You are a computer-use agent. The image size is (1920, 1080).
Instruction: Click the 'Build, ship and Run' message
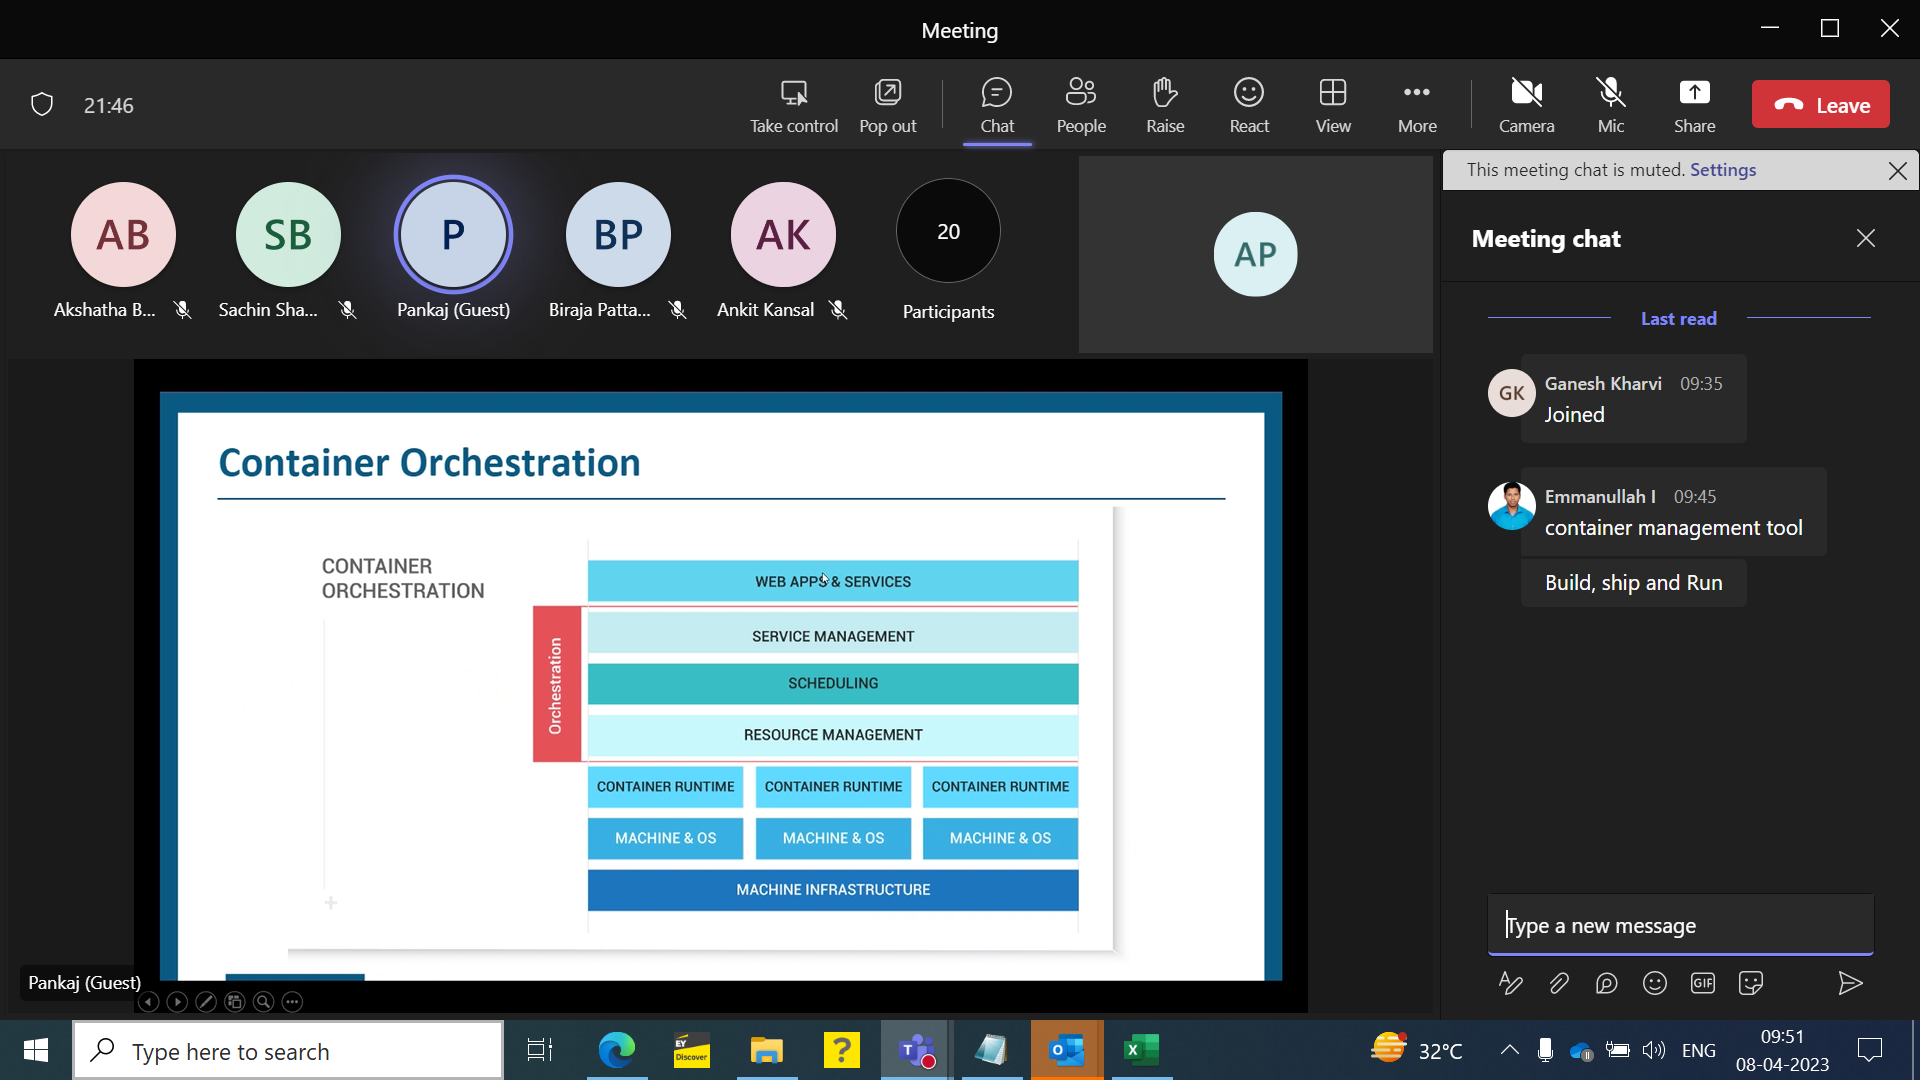coord(1633,583)
